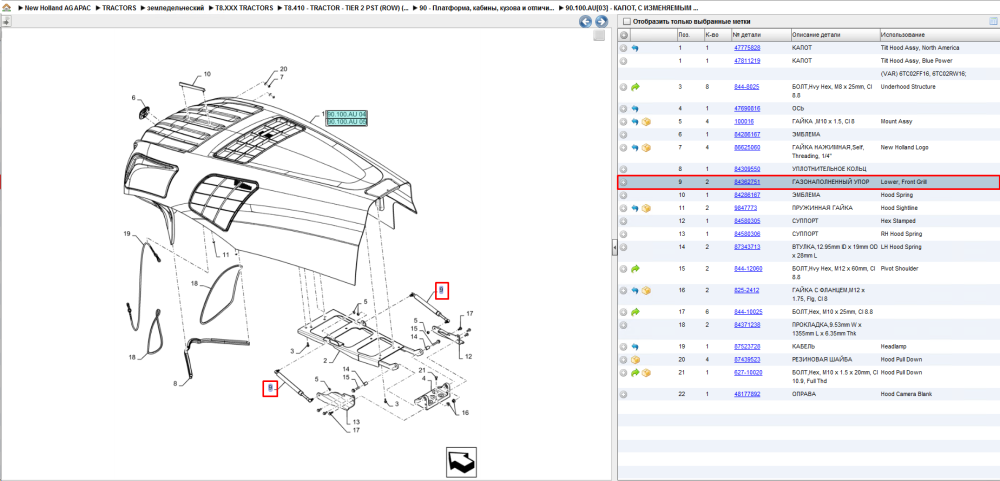Open part number link 47775828
Image resolution: width=1000 pixels, height=481 pixels.
click(747, 48)
